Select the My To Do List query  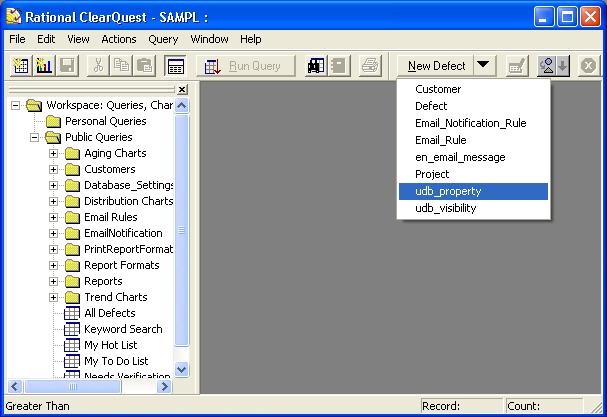pos(116,361)
